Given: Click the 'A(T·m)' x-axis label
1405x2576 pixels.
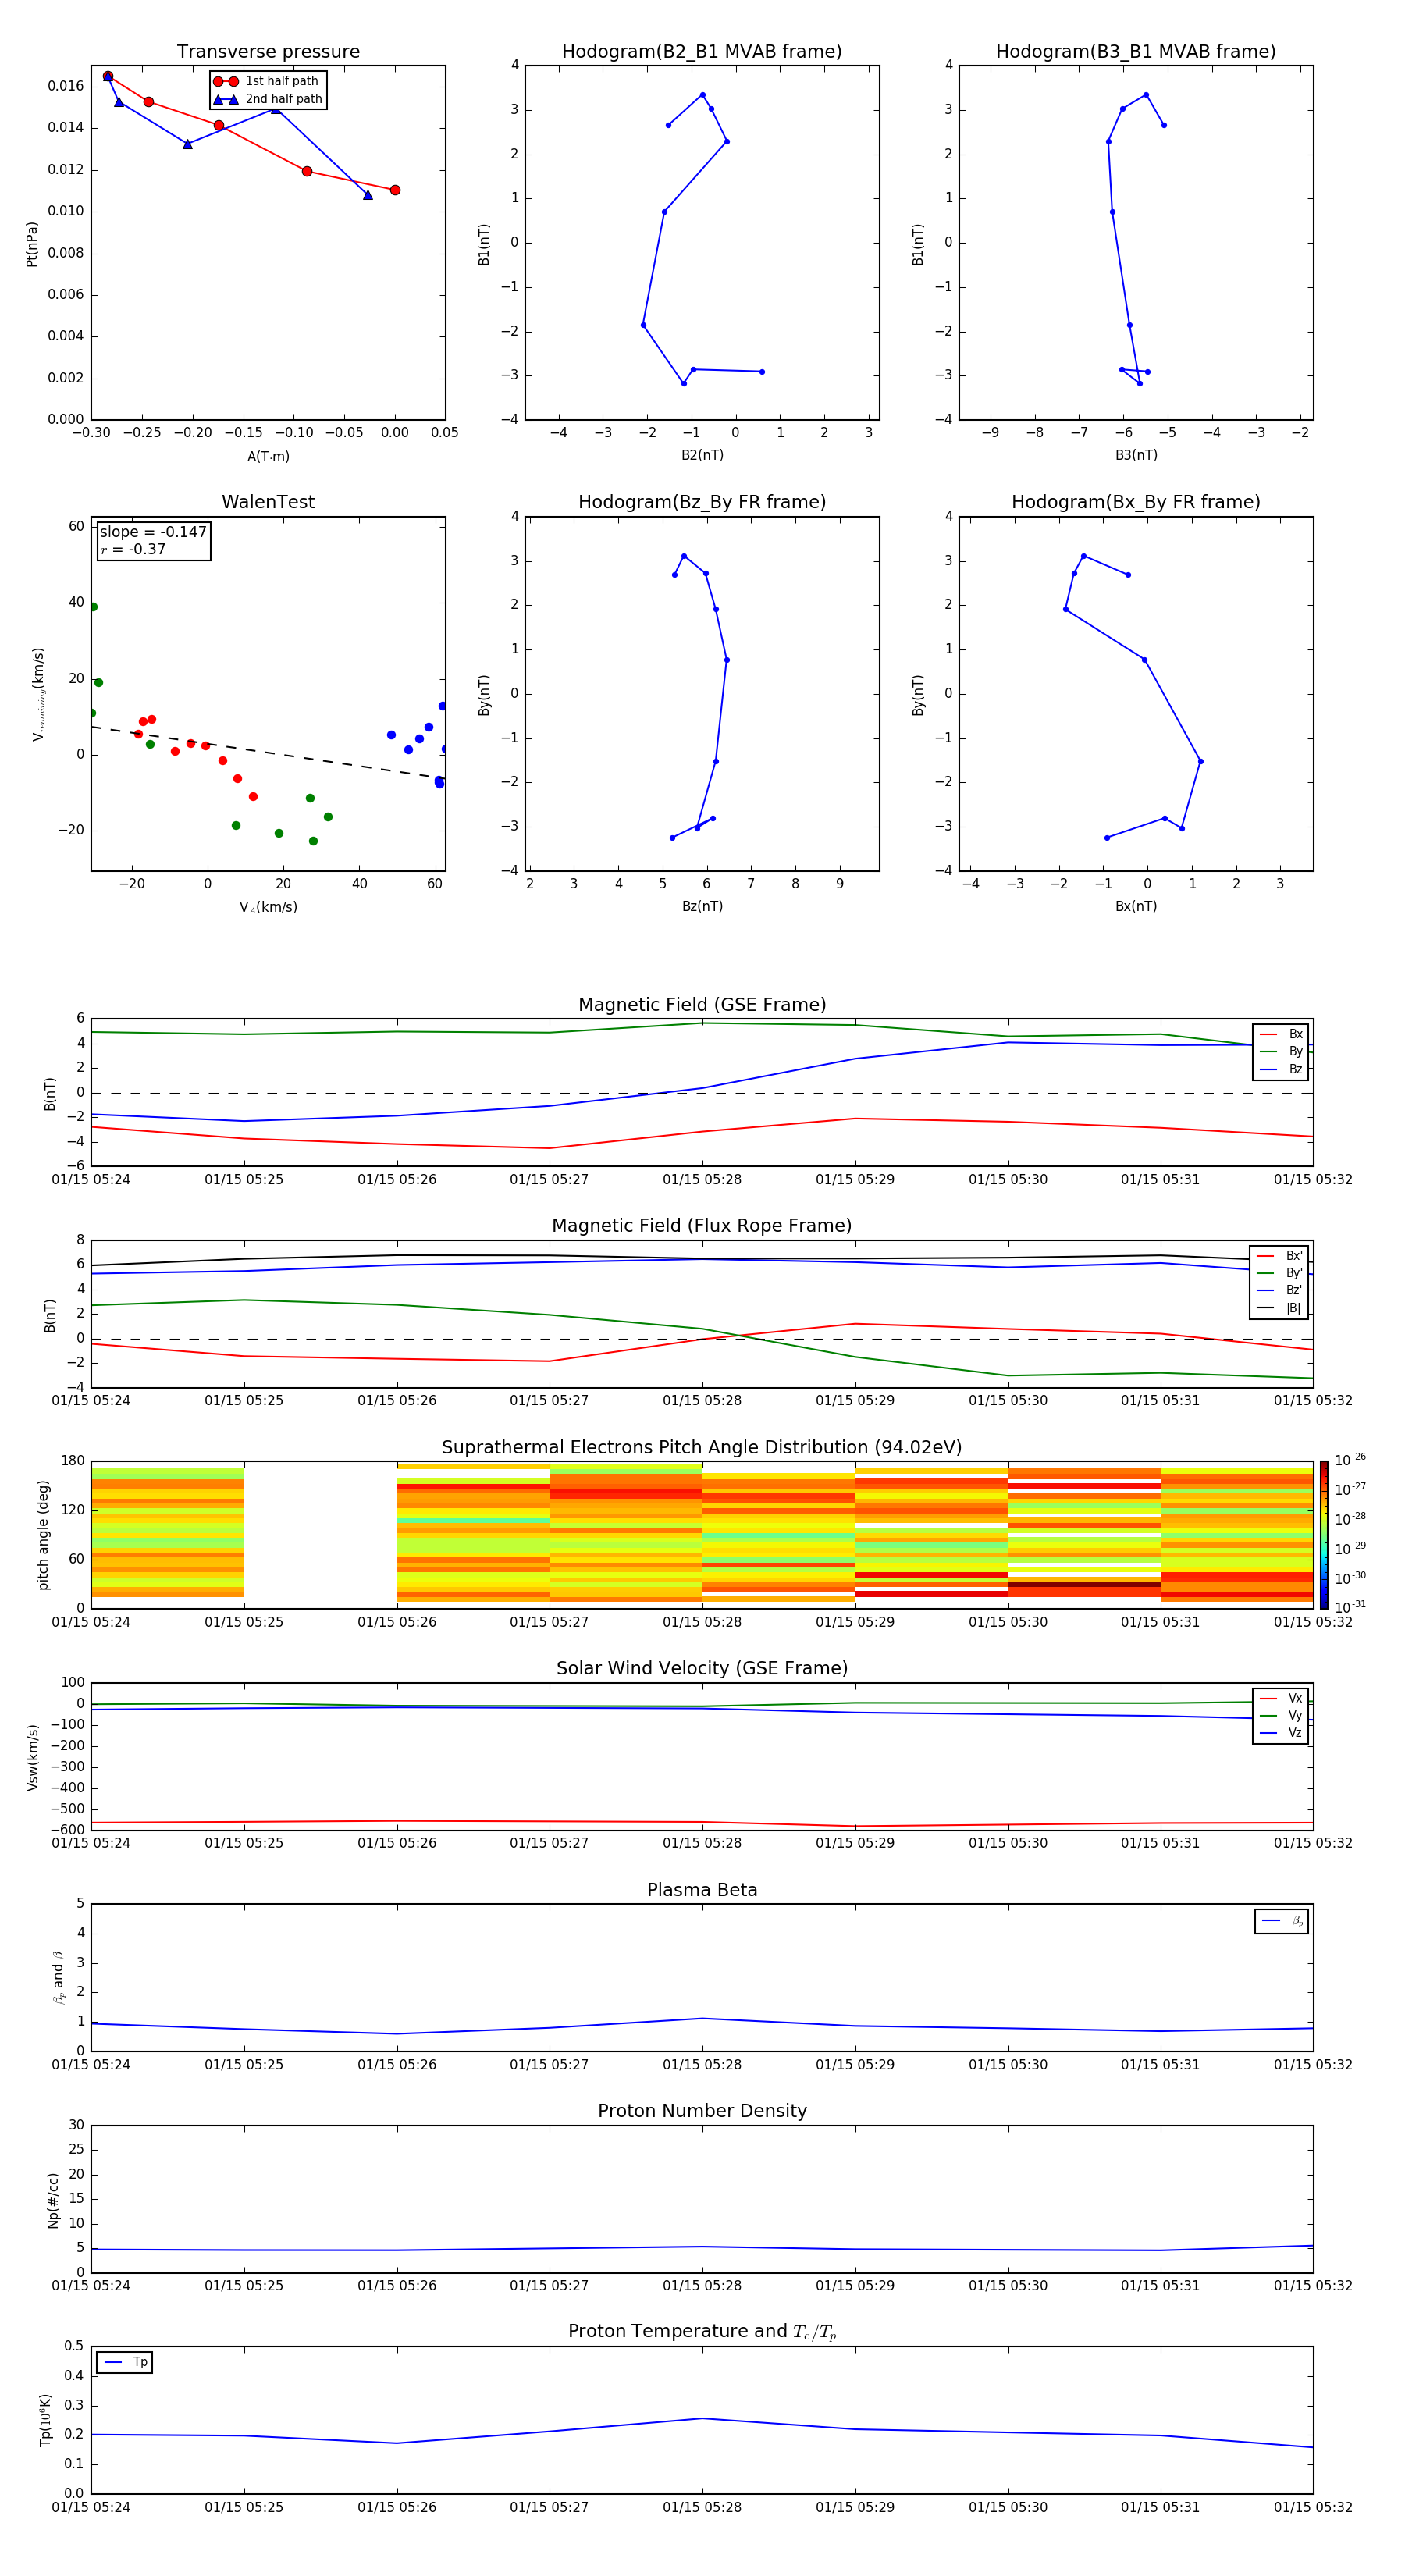Looking at the screenshot, I should [x=268, y=457].
